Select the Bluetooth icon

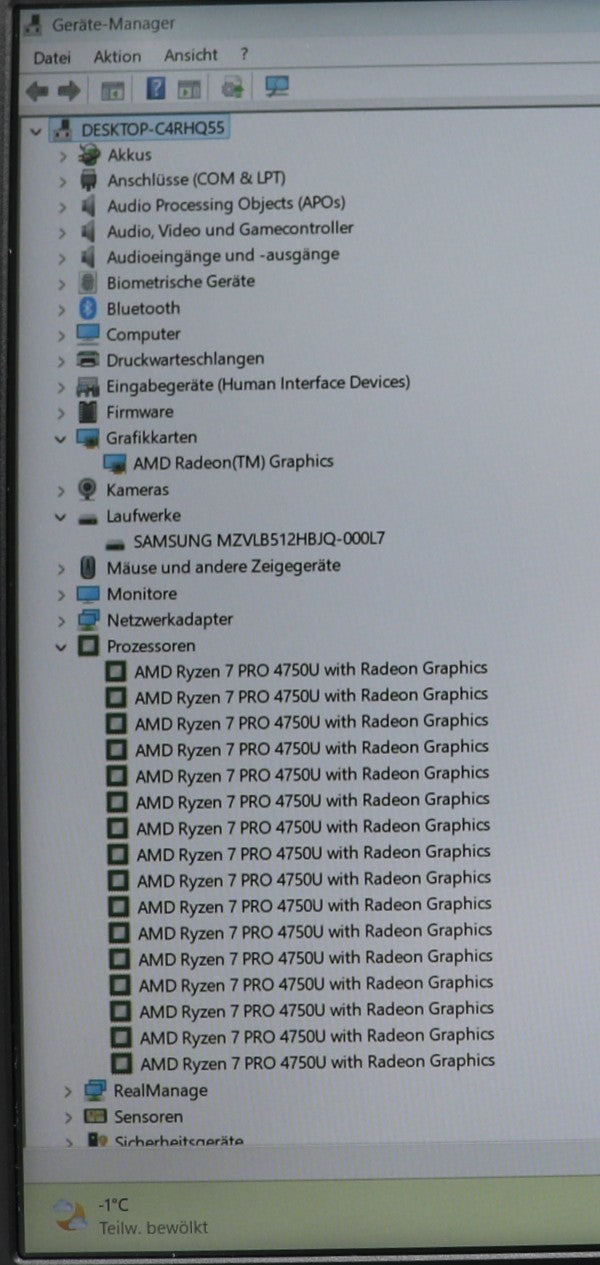point(88,308)
